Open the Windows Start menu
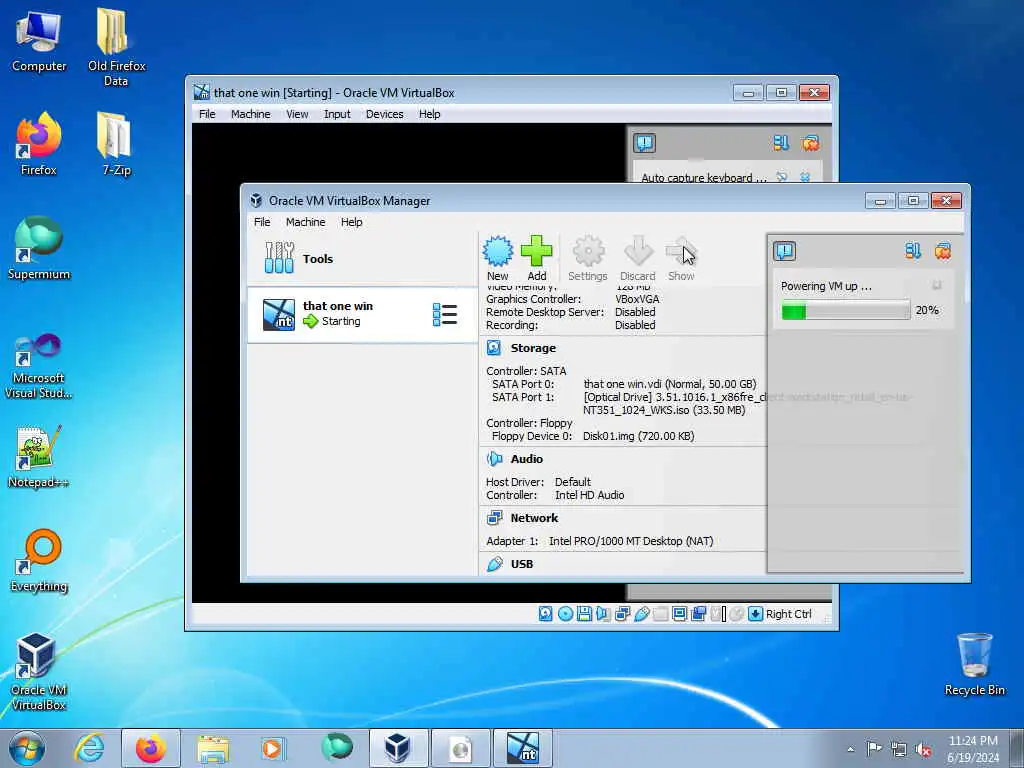The image size is (1024, 768). point(27,748)
